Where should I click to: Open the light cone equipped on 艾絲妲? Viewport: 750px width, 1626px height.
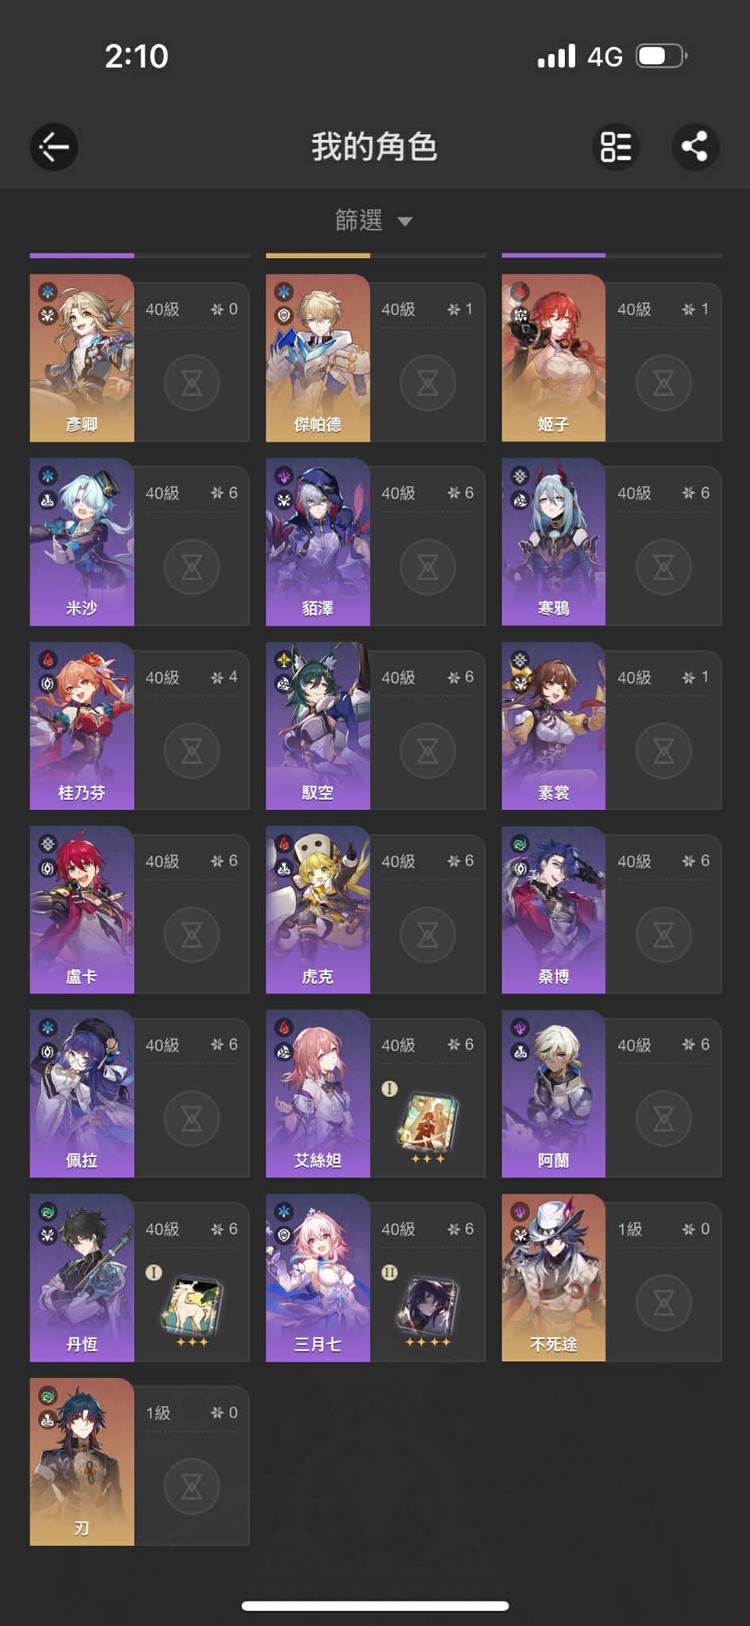(x=428, y=1123)
